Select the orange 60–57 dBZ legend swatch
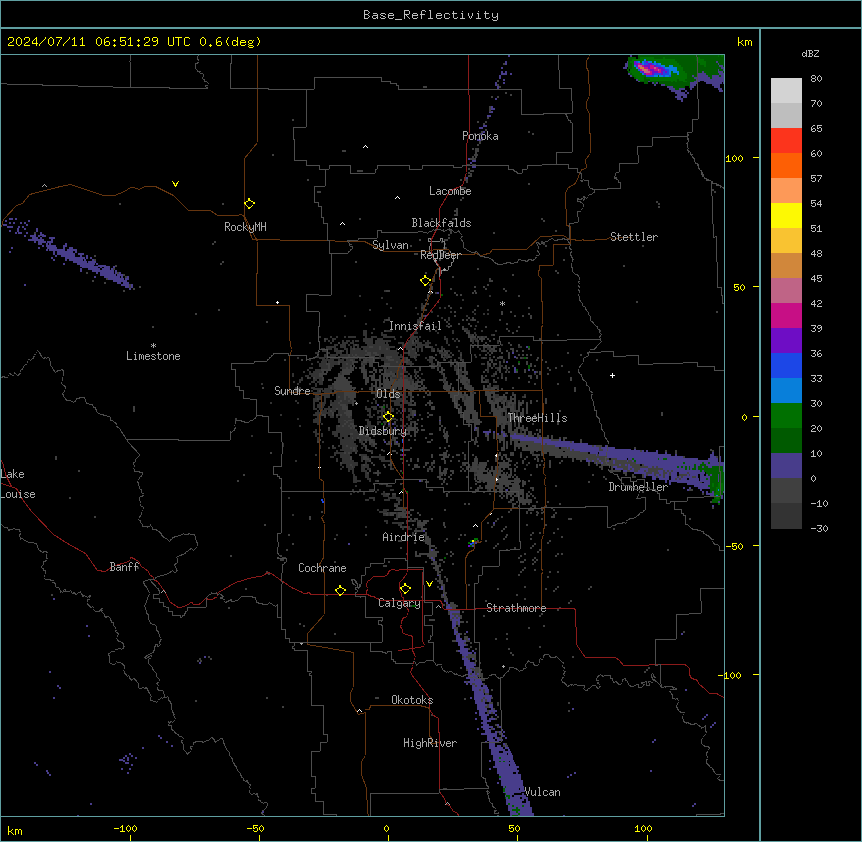The height and width of the screenshot is (842, 862). (x=786, y=165)
